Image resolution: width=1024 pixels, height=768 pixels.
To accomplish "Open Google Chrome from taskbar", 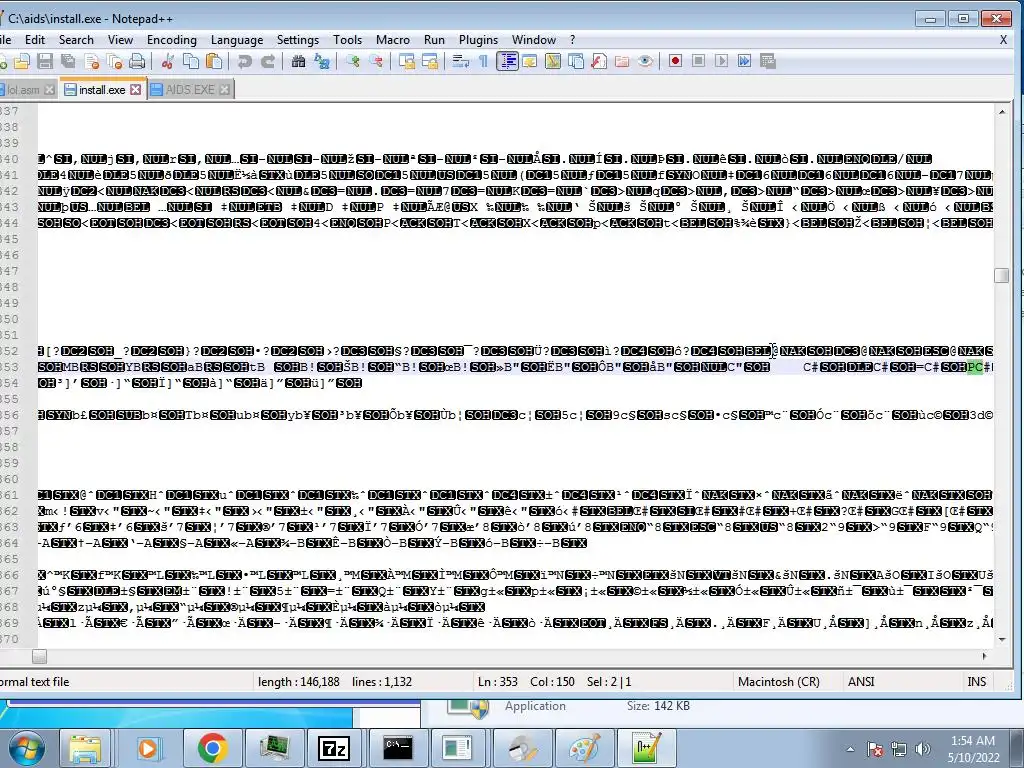I will 212,748.
